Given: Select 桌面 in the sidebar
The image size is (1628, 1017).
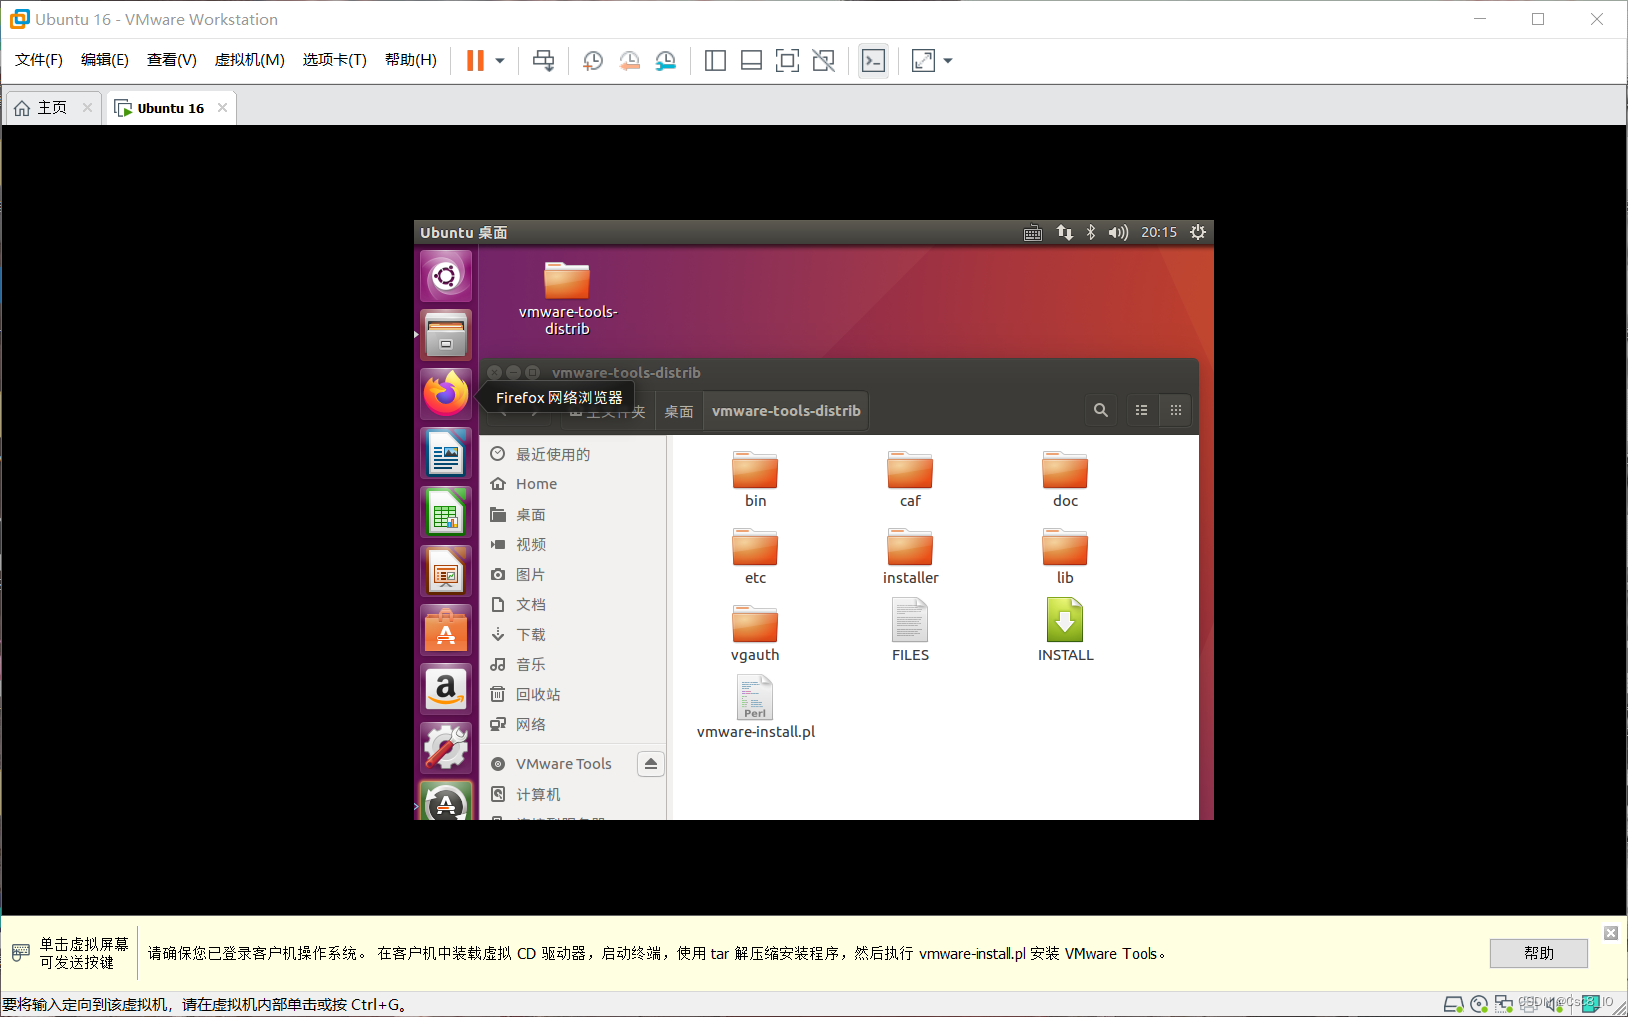Looking at the screenshot, I should 573,514.
